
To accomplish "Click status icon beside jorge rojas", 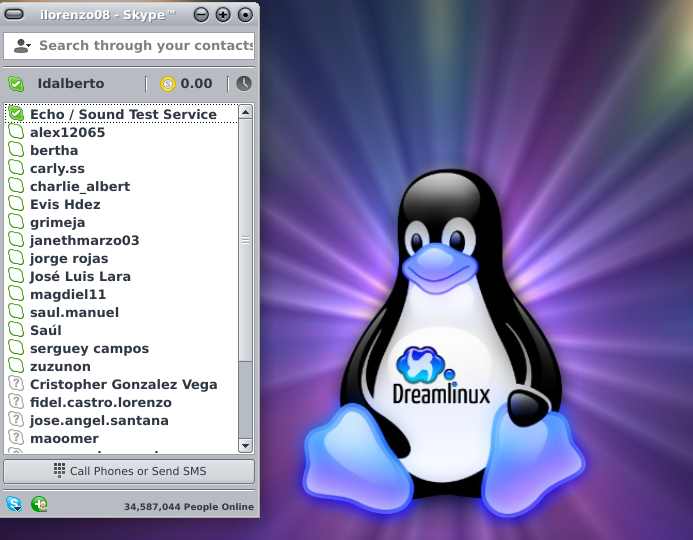I will pos(16,258).
